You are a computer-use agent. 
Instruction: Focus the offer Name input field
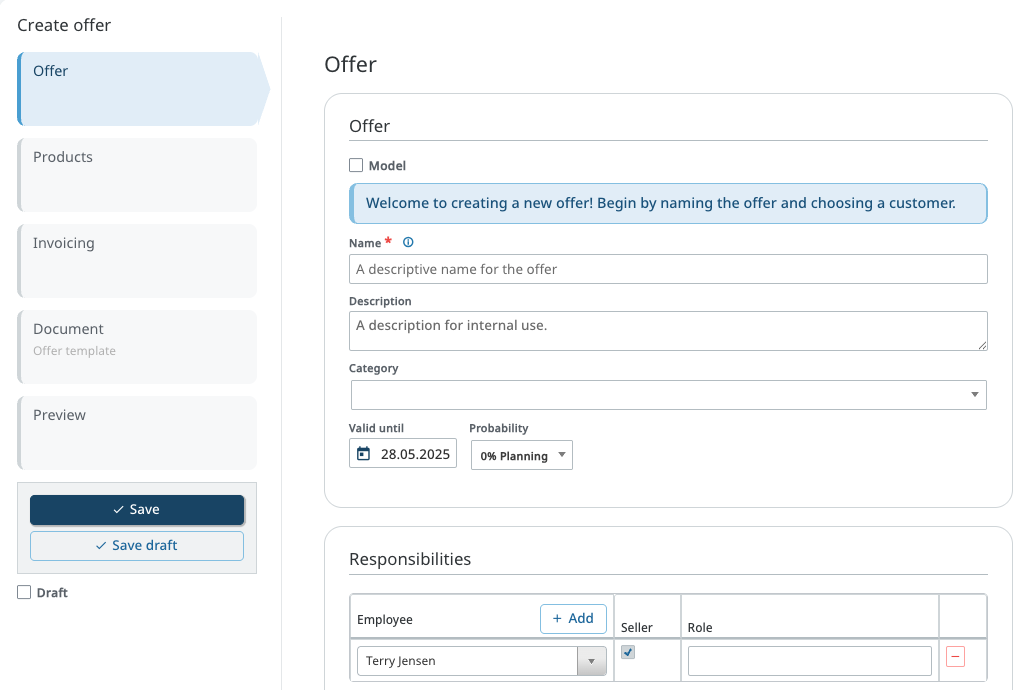(668, 269)
